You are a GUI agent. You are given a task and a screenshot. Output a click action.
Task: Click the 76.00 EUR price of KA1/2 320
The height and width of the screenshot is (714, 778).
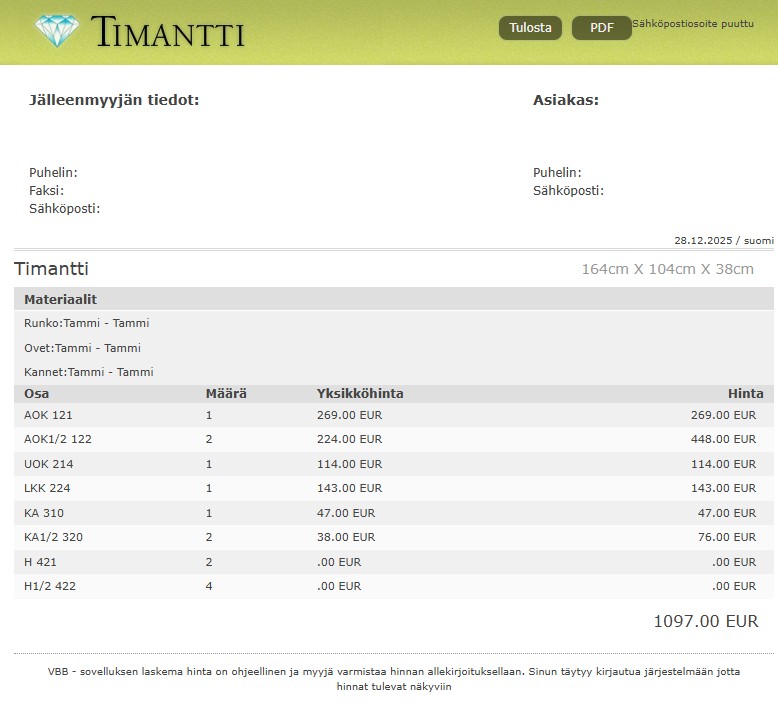[x=726, y=537]
